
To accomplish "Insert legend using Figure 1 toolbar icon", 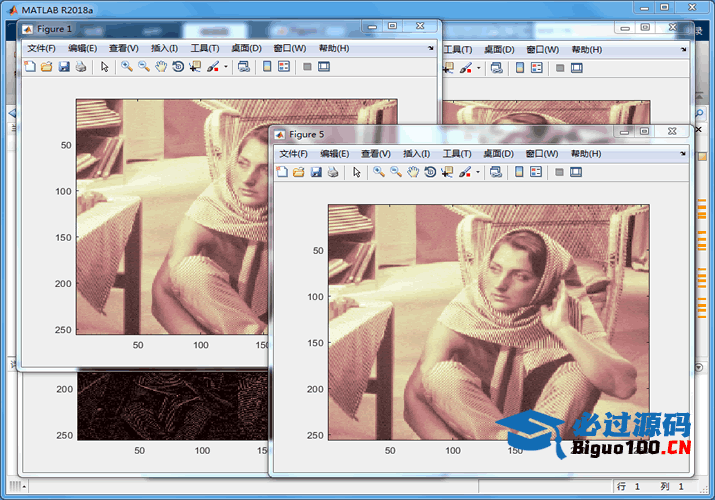I will tap(284, 67).
